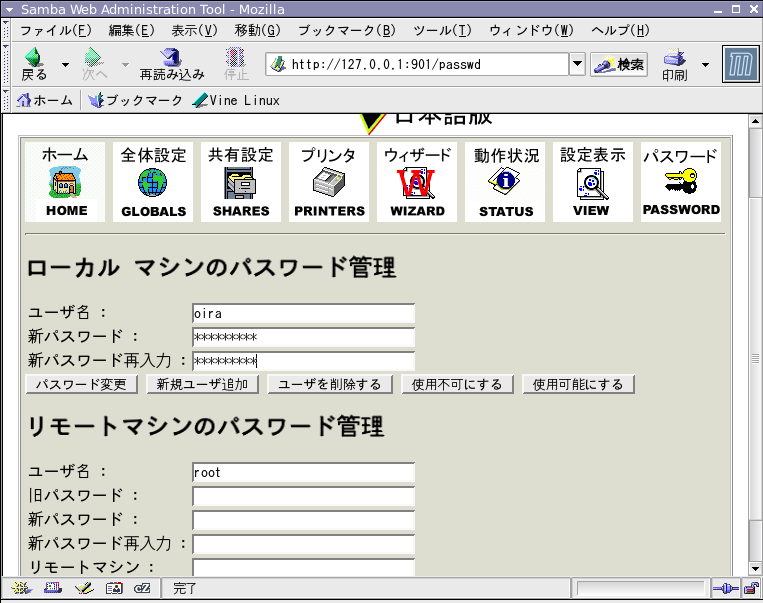This screenshot has height=603, width=763.
Task: Click the 検索 search button
Action: coord(619,64)
